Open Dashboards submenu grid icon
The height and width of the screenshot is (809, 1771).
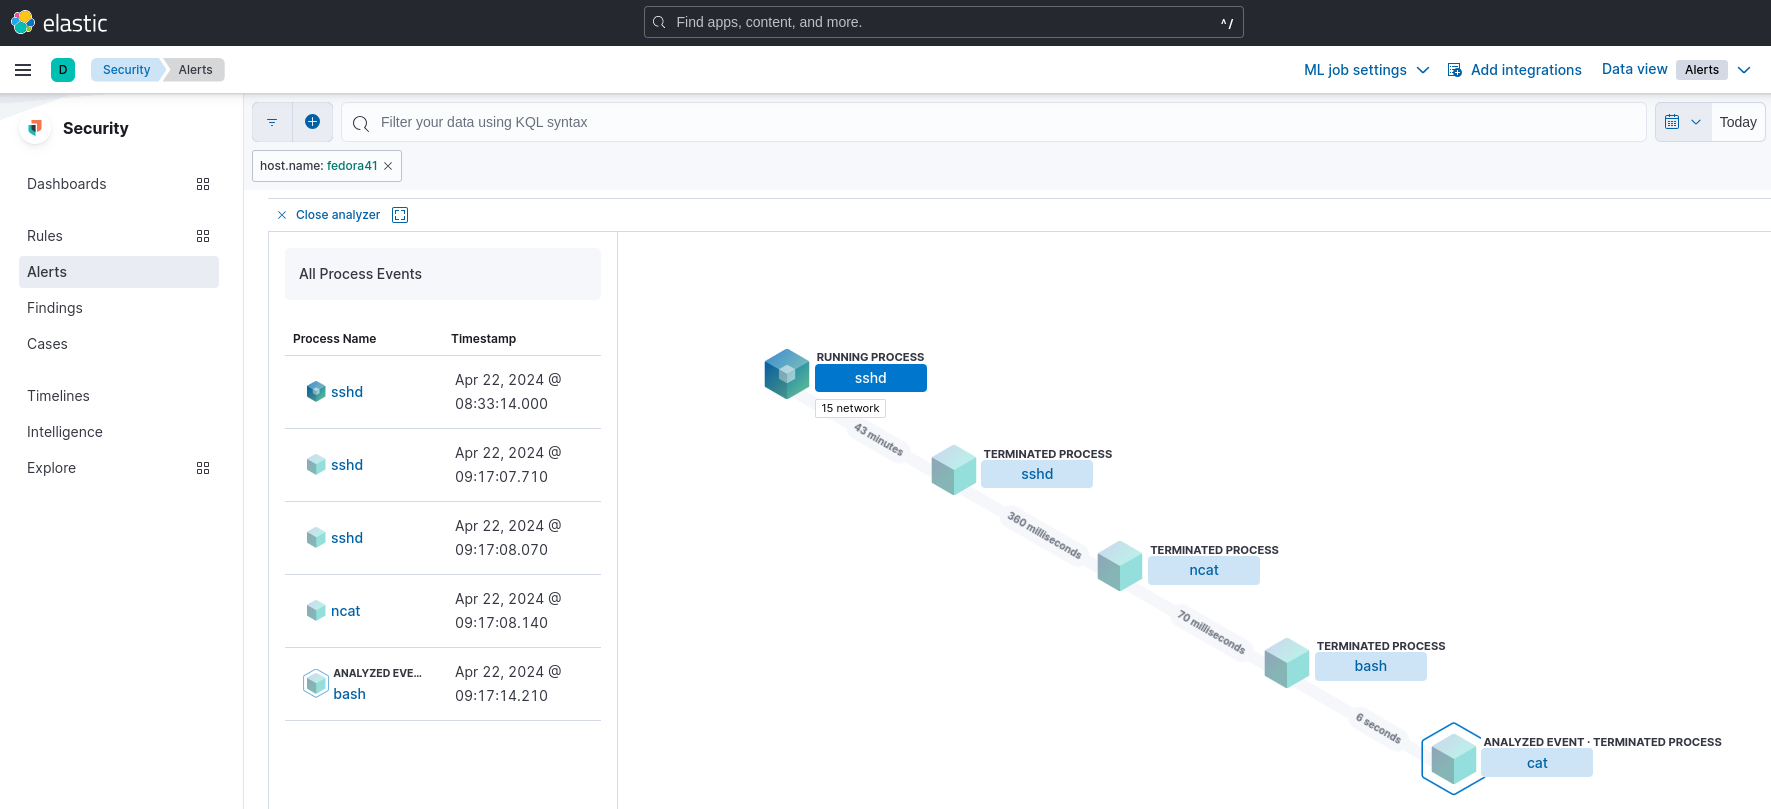(x=203, y=184)
